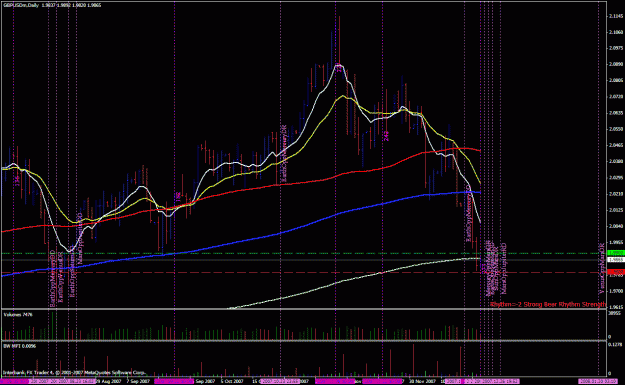625x385 pixels.
Task: Click the white current price tag 1.9865
Action: click(x=616, y=259)
